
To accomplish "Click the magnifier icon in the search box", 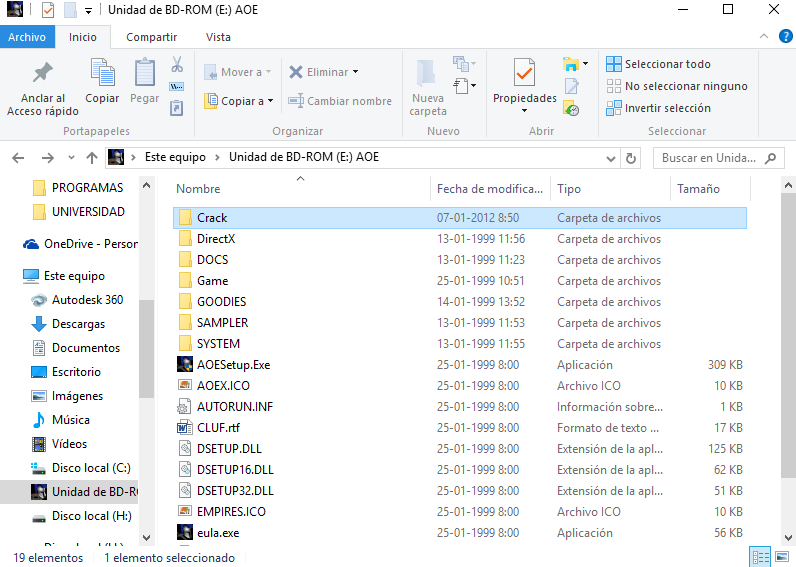I will tap(771, 158).
